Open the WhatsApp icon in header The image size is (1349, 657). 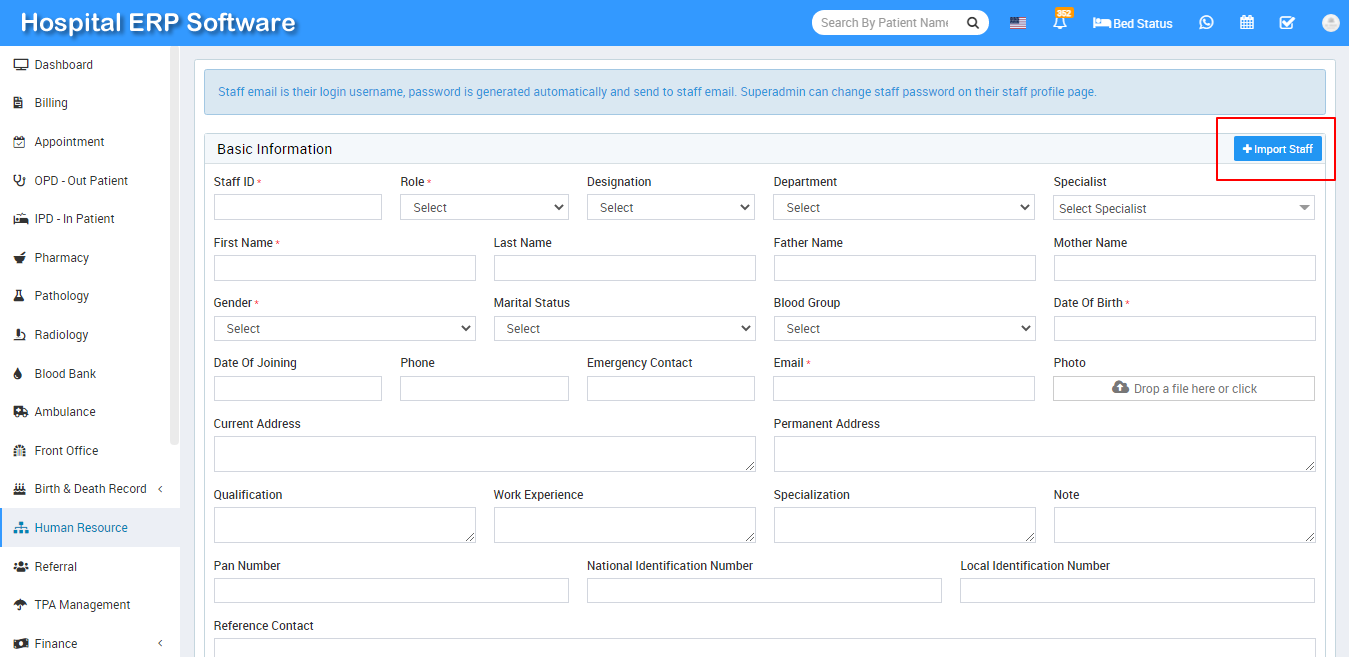1206,22
